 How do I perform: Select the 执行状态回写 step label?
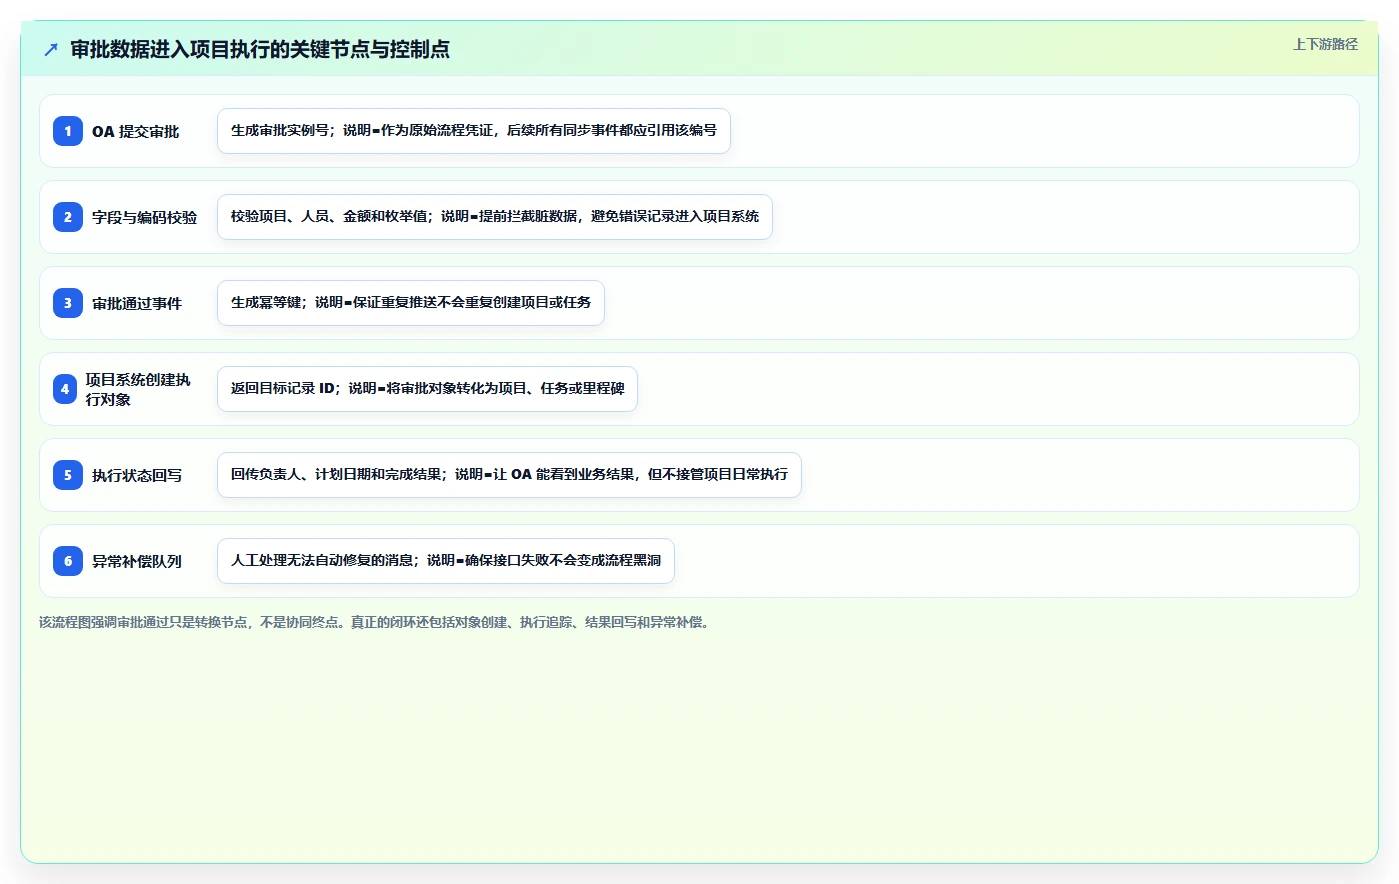coord(137,475)
